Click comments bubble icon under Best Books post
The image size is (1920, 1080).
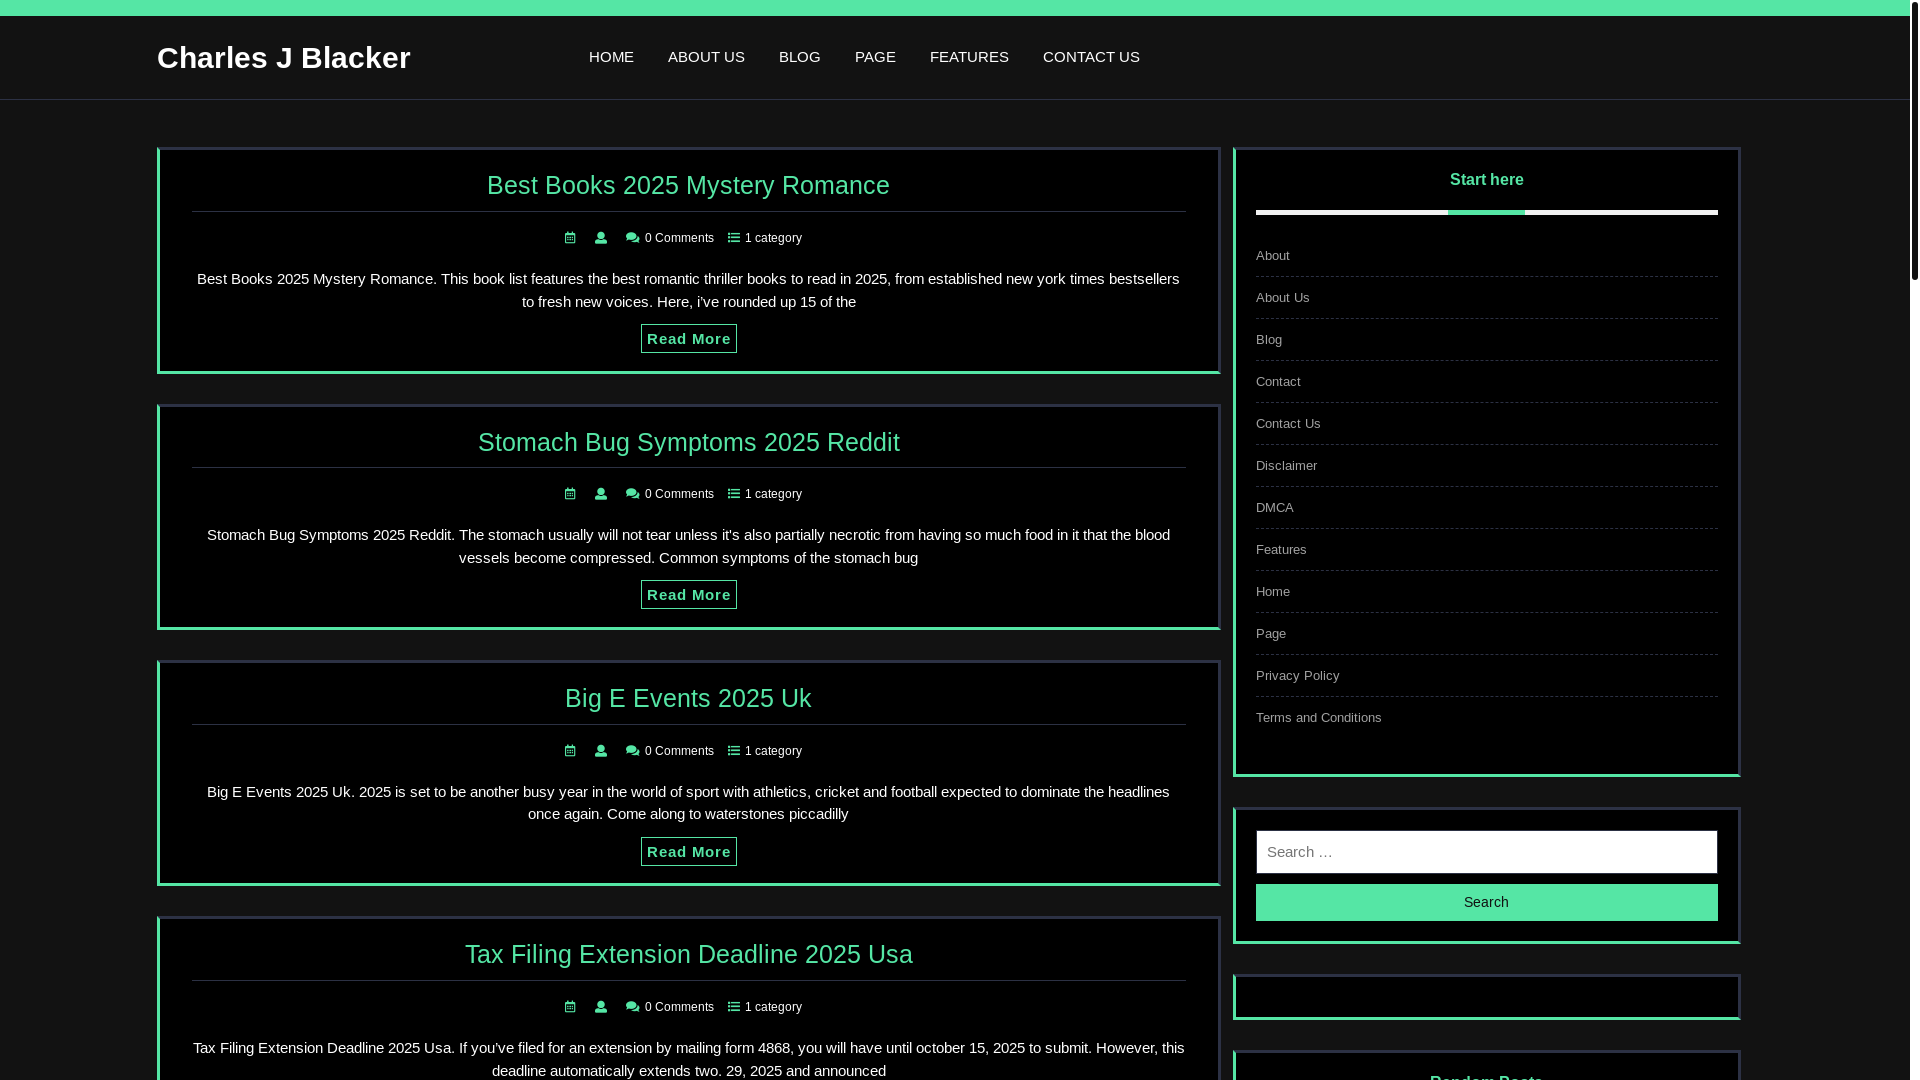[x=632, y=238]
